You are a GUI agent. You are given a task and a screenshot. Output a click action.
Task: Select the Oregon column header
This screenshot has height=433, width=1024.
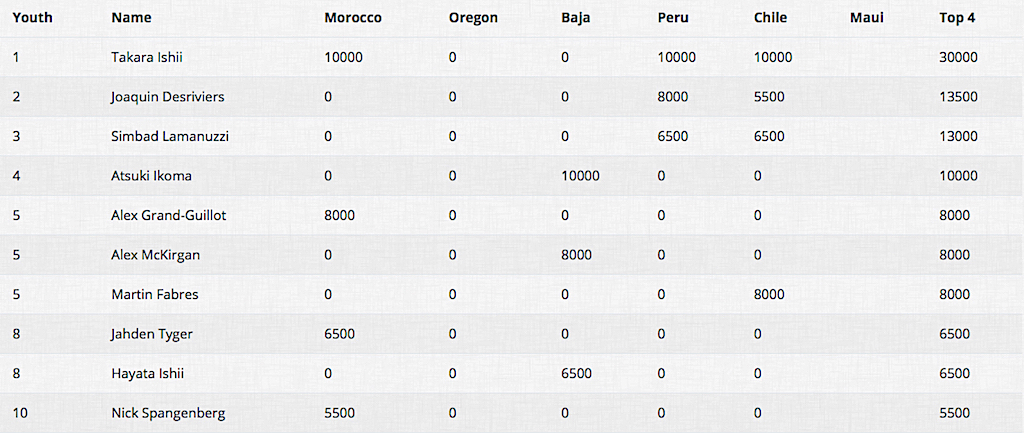tap(473, 18)
